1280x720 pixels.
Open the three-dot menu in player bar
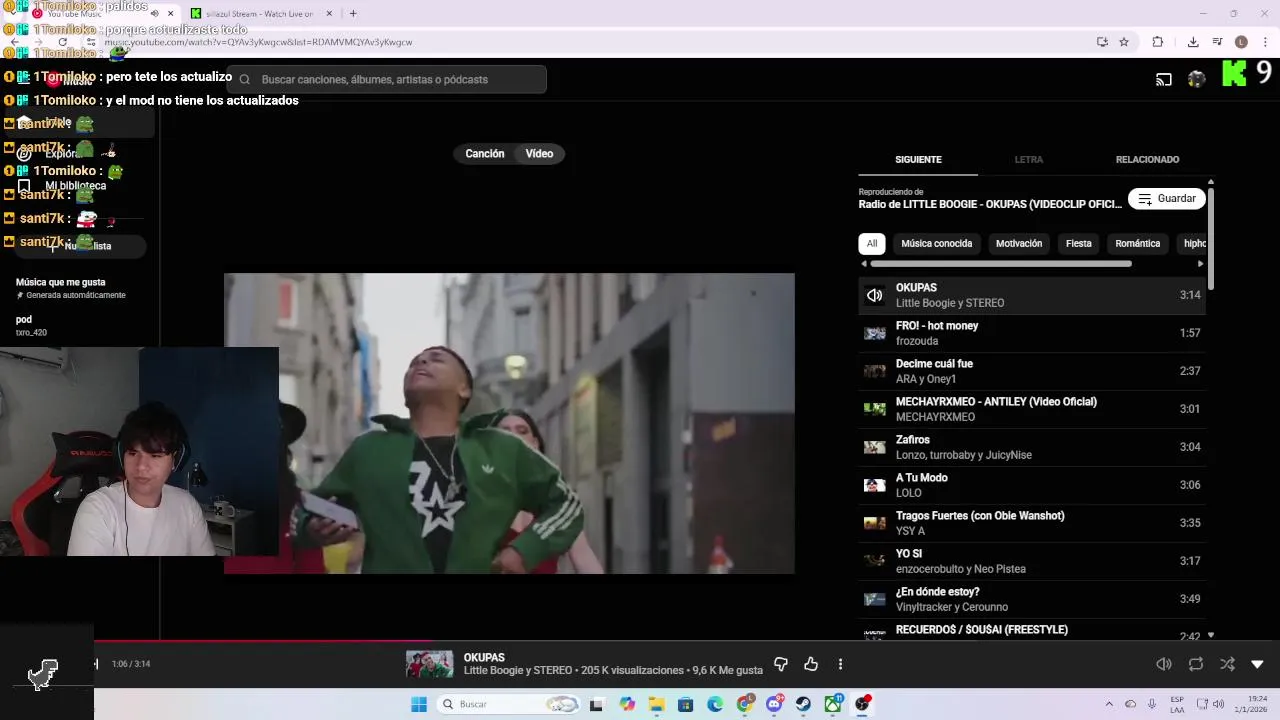(840, 664)
